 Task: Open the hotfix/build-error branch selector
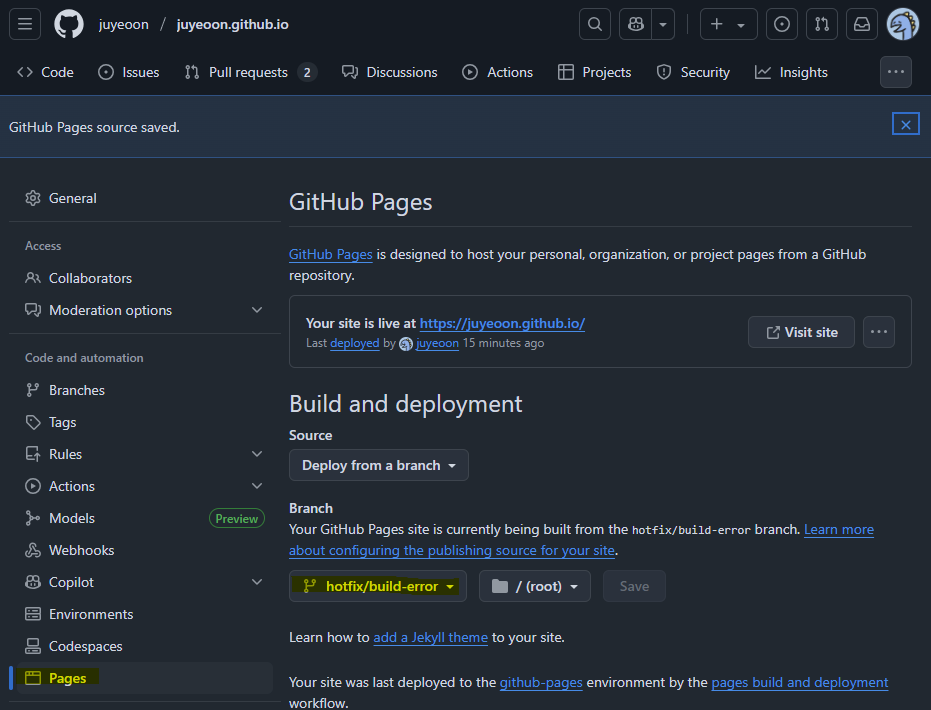click(x=378, y=586)
